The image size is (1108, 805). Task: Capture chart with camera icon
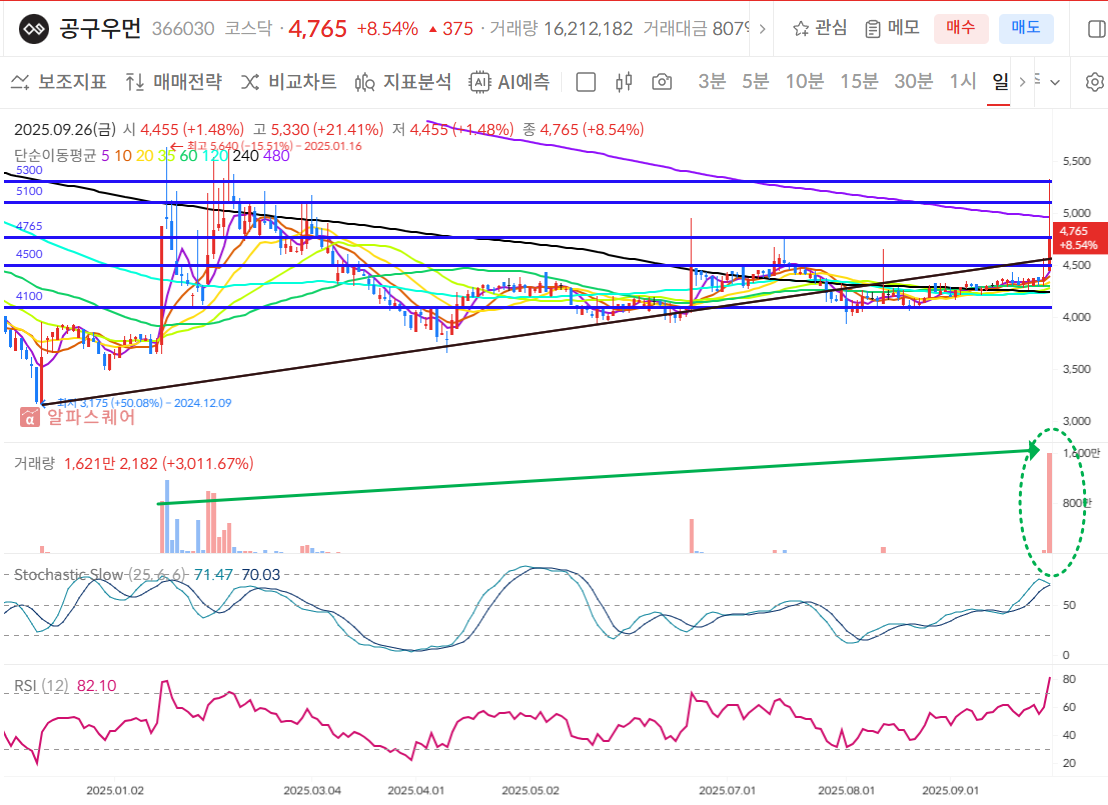[662, 82]
